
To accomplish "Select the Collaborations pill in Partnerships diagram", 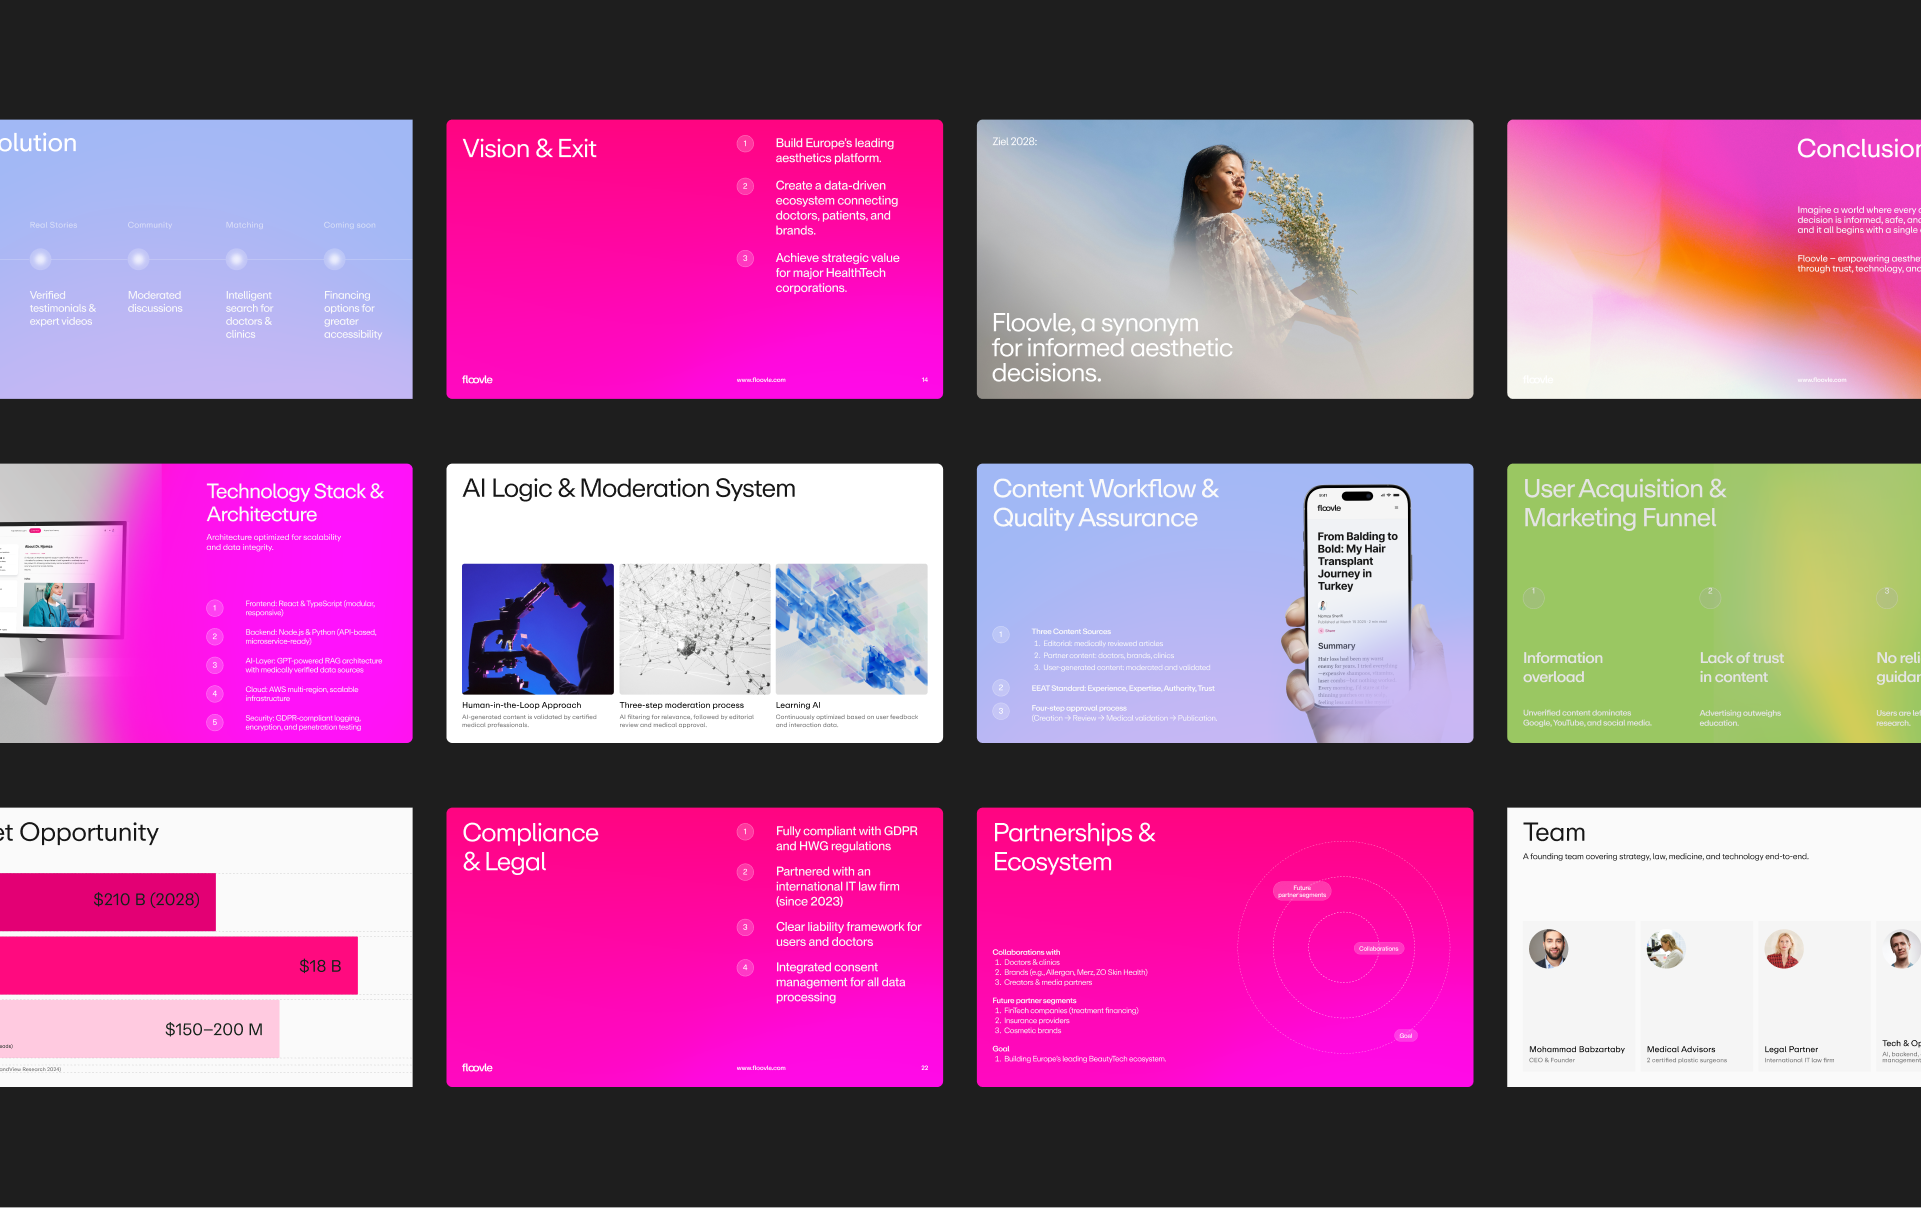I will pyautogui.click(x=1378, y=949).
